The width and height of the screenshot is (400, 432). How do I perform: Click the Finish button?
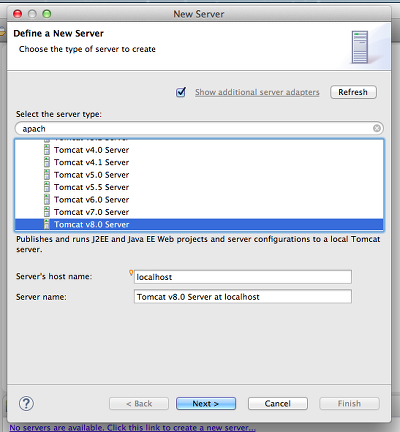(349, 404)
